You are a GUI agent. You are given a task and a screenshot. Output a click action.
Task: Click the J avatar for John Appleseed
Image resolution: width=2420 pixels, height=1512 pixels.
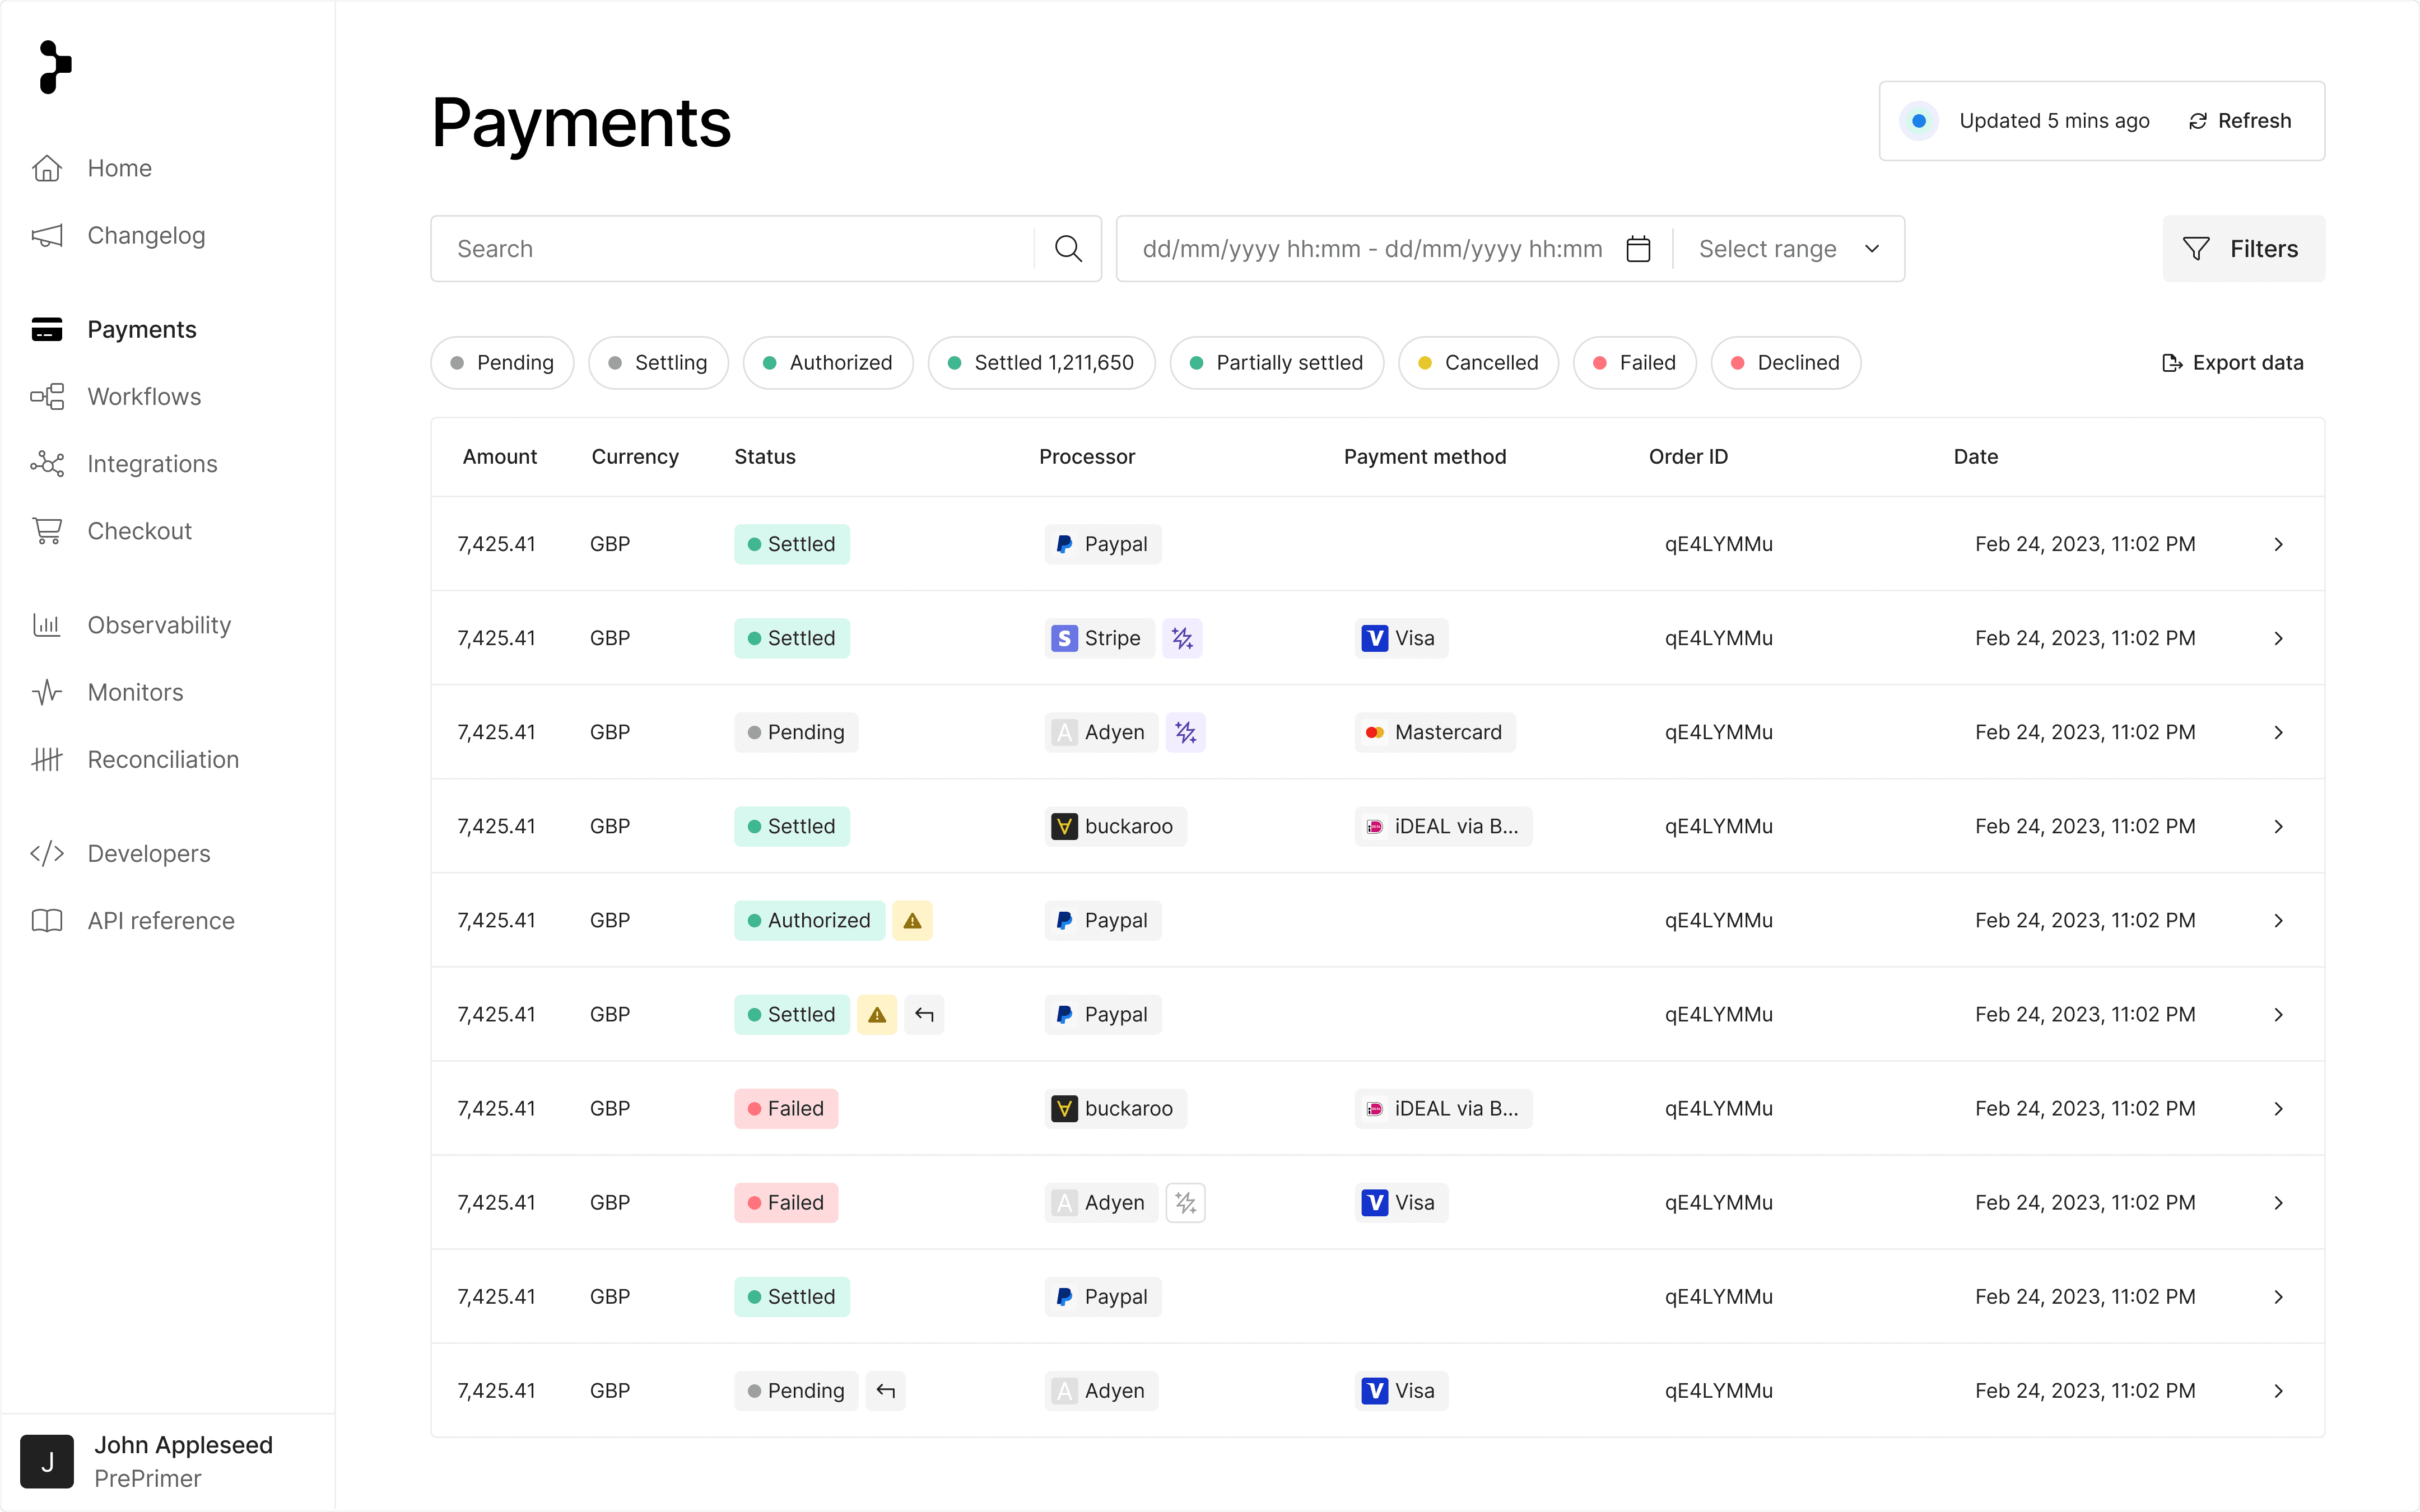tap(47, 1461)
